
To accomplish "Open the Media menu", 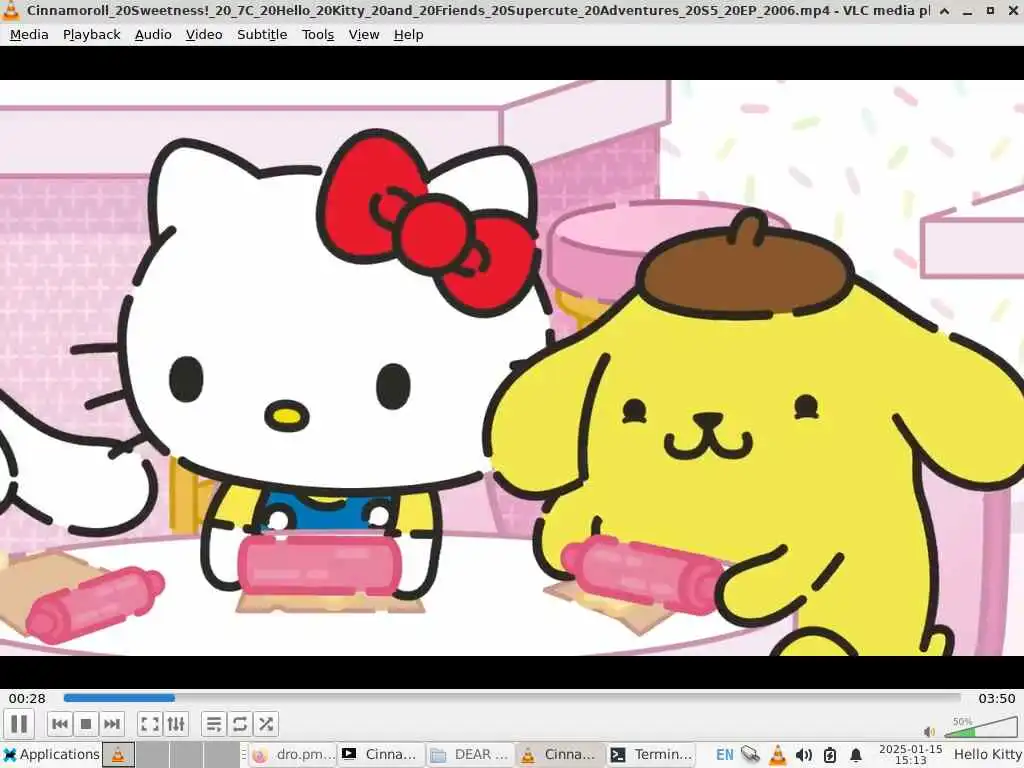I will pos(29,35).
